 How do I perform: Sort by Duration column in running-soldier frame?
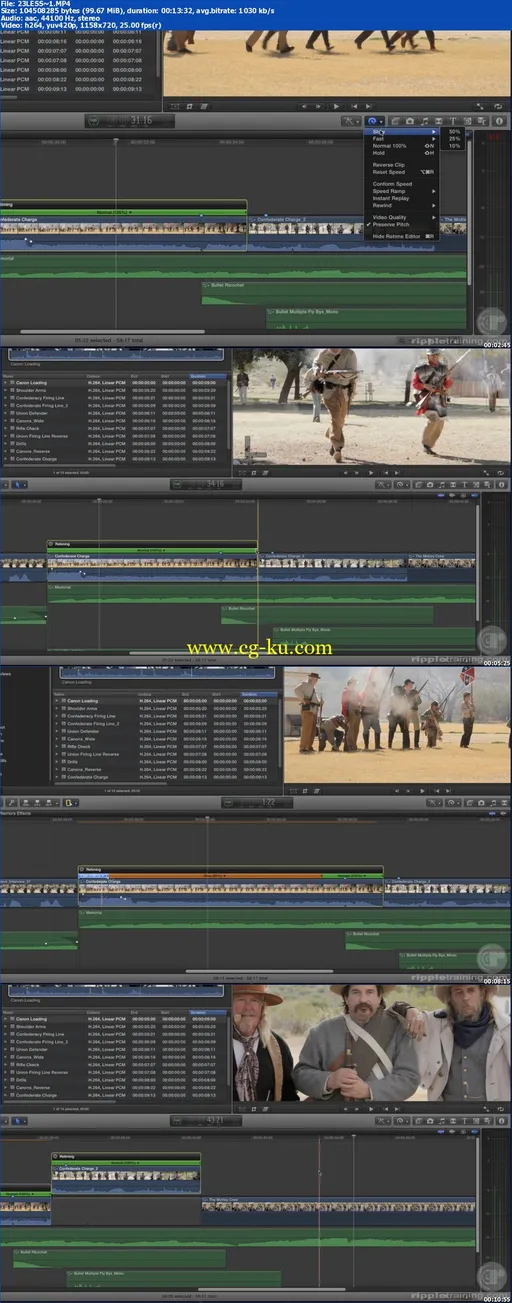pos(210,374)
